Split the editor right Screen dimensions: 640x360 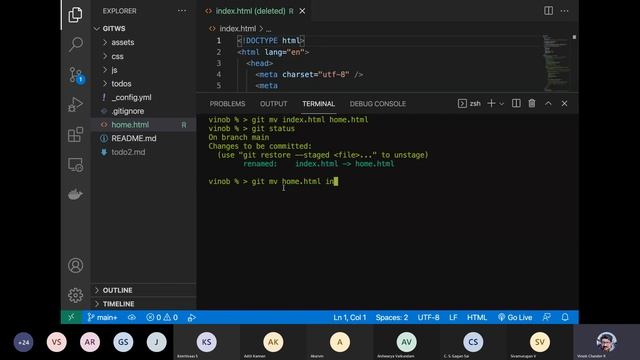549,11
